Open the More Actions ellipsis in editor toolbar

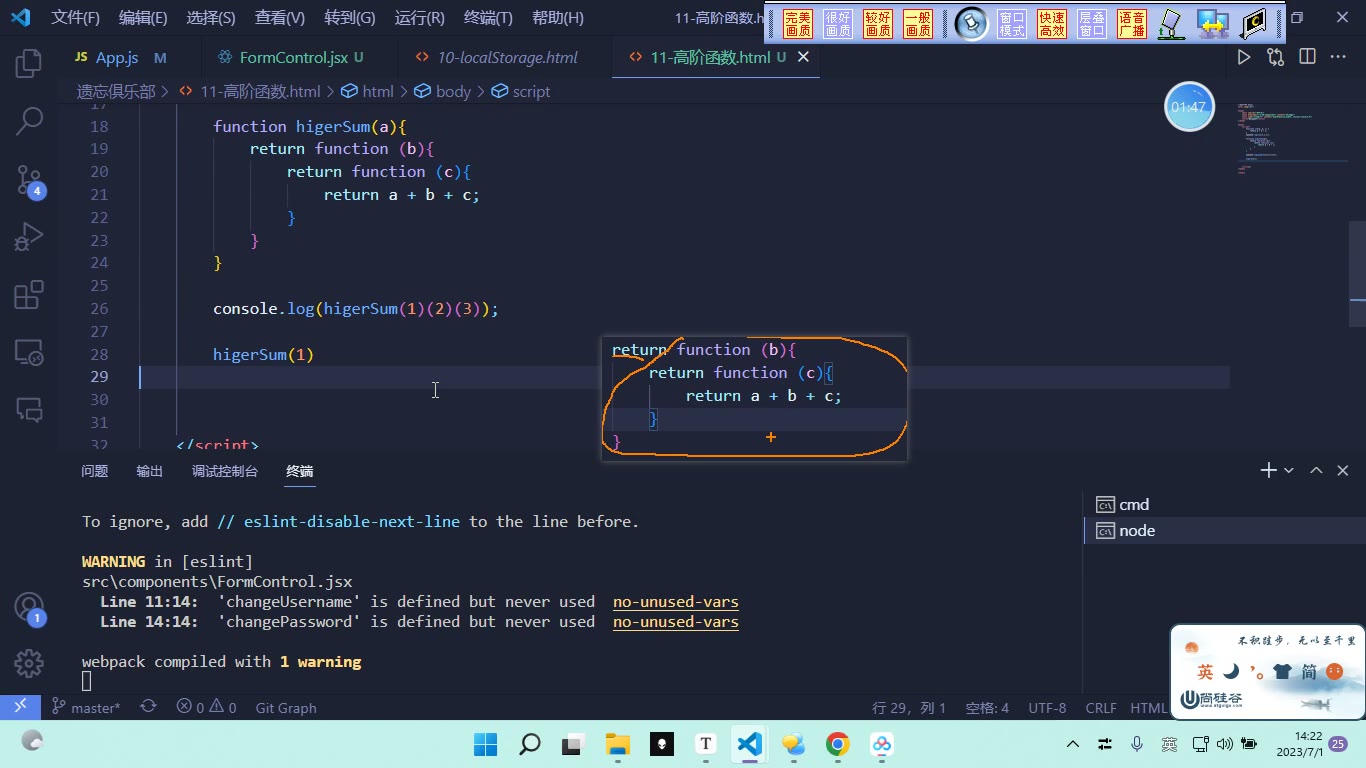point(1338,57)
